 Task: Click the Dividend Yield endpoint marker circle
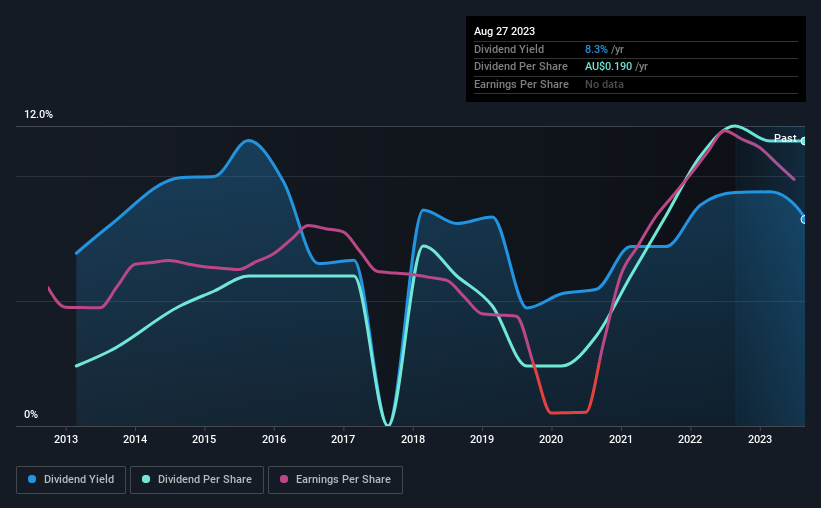pos(804,219)
